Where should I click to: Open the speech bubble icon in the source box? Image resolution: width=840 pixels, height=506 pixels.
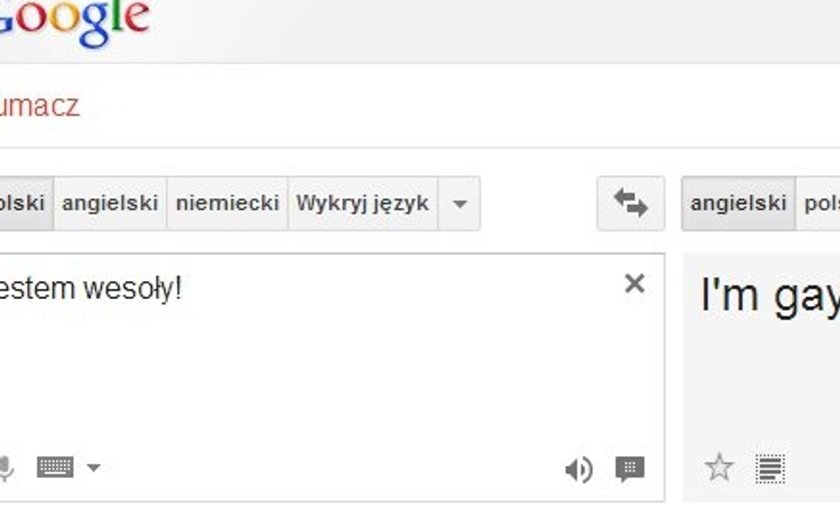[629, 469]
